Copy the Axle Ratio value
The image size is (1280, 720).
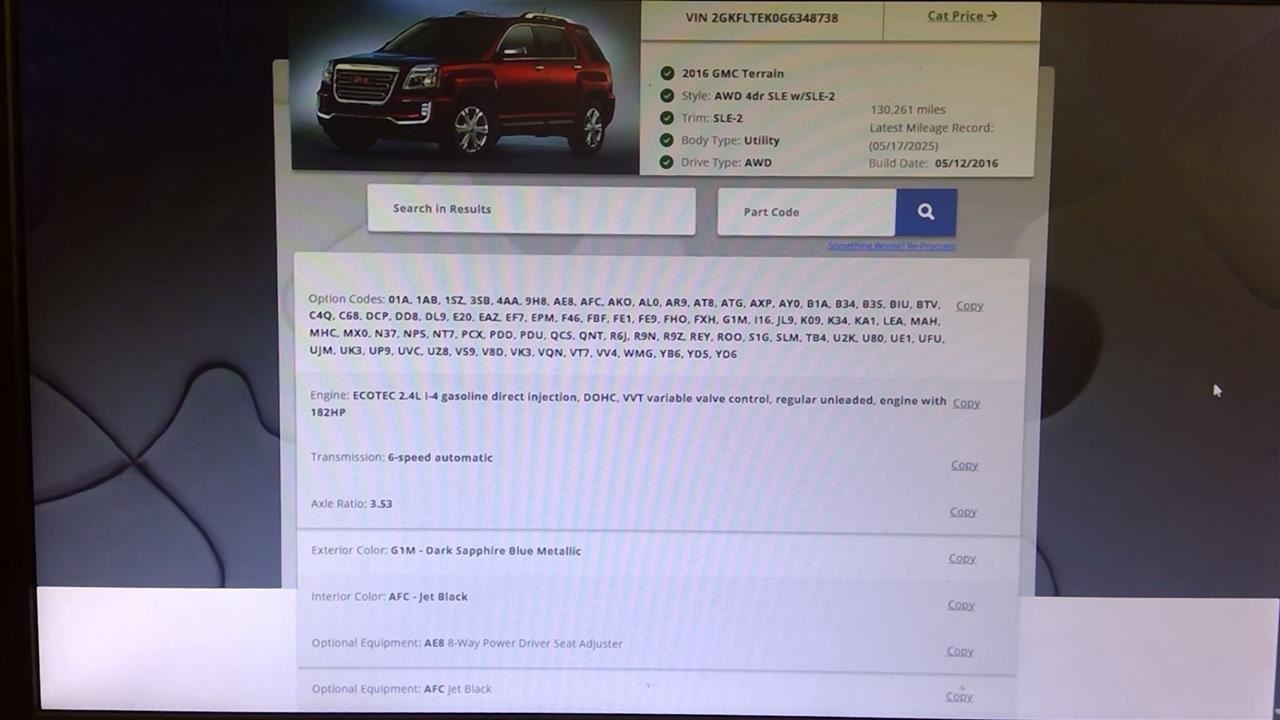click(x=963, y=512)
